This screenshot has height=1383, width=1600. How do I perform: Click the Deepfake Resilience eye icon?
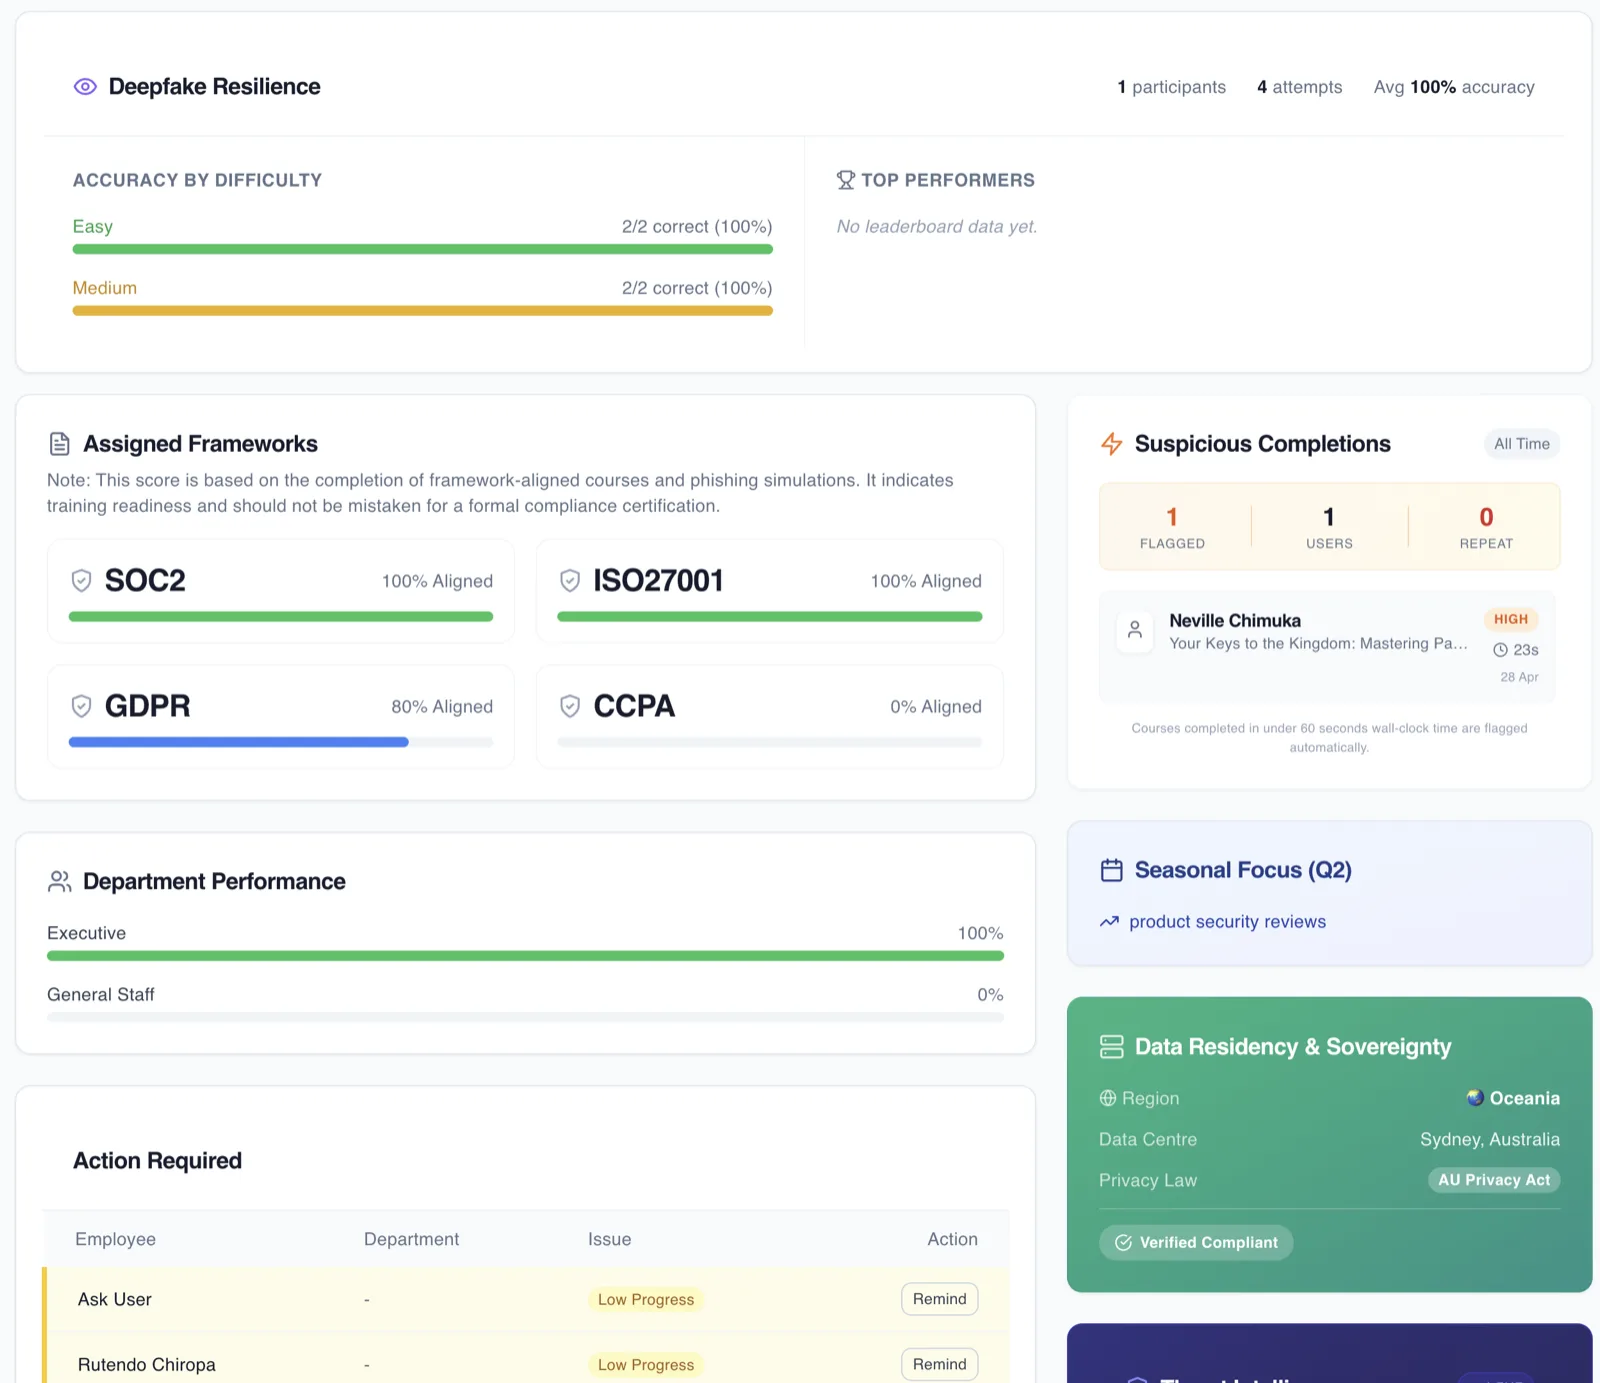85,87
